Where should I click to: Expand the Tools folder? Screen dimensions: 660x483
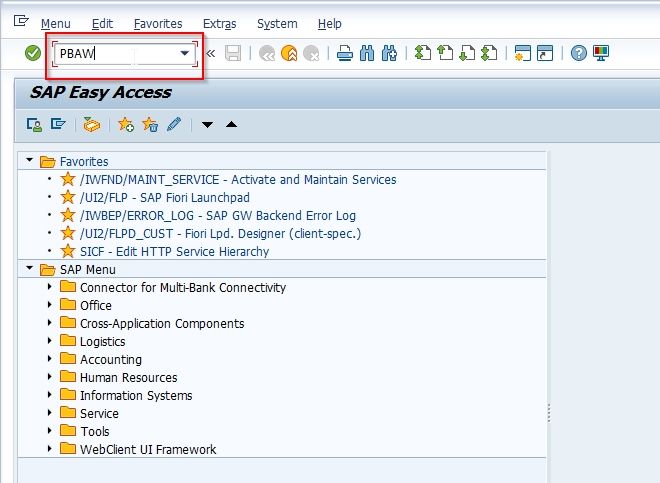pos(50,430)
